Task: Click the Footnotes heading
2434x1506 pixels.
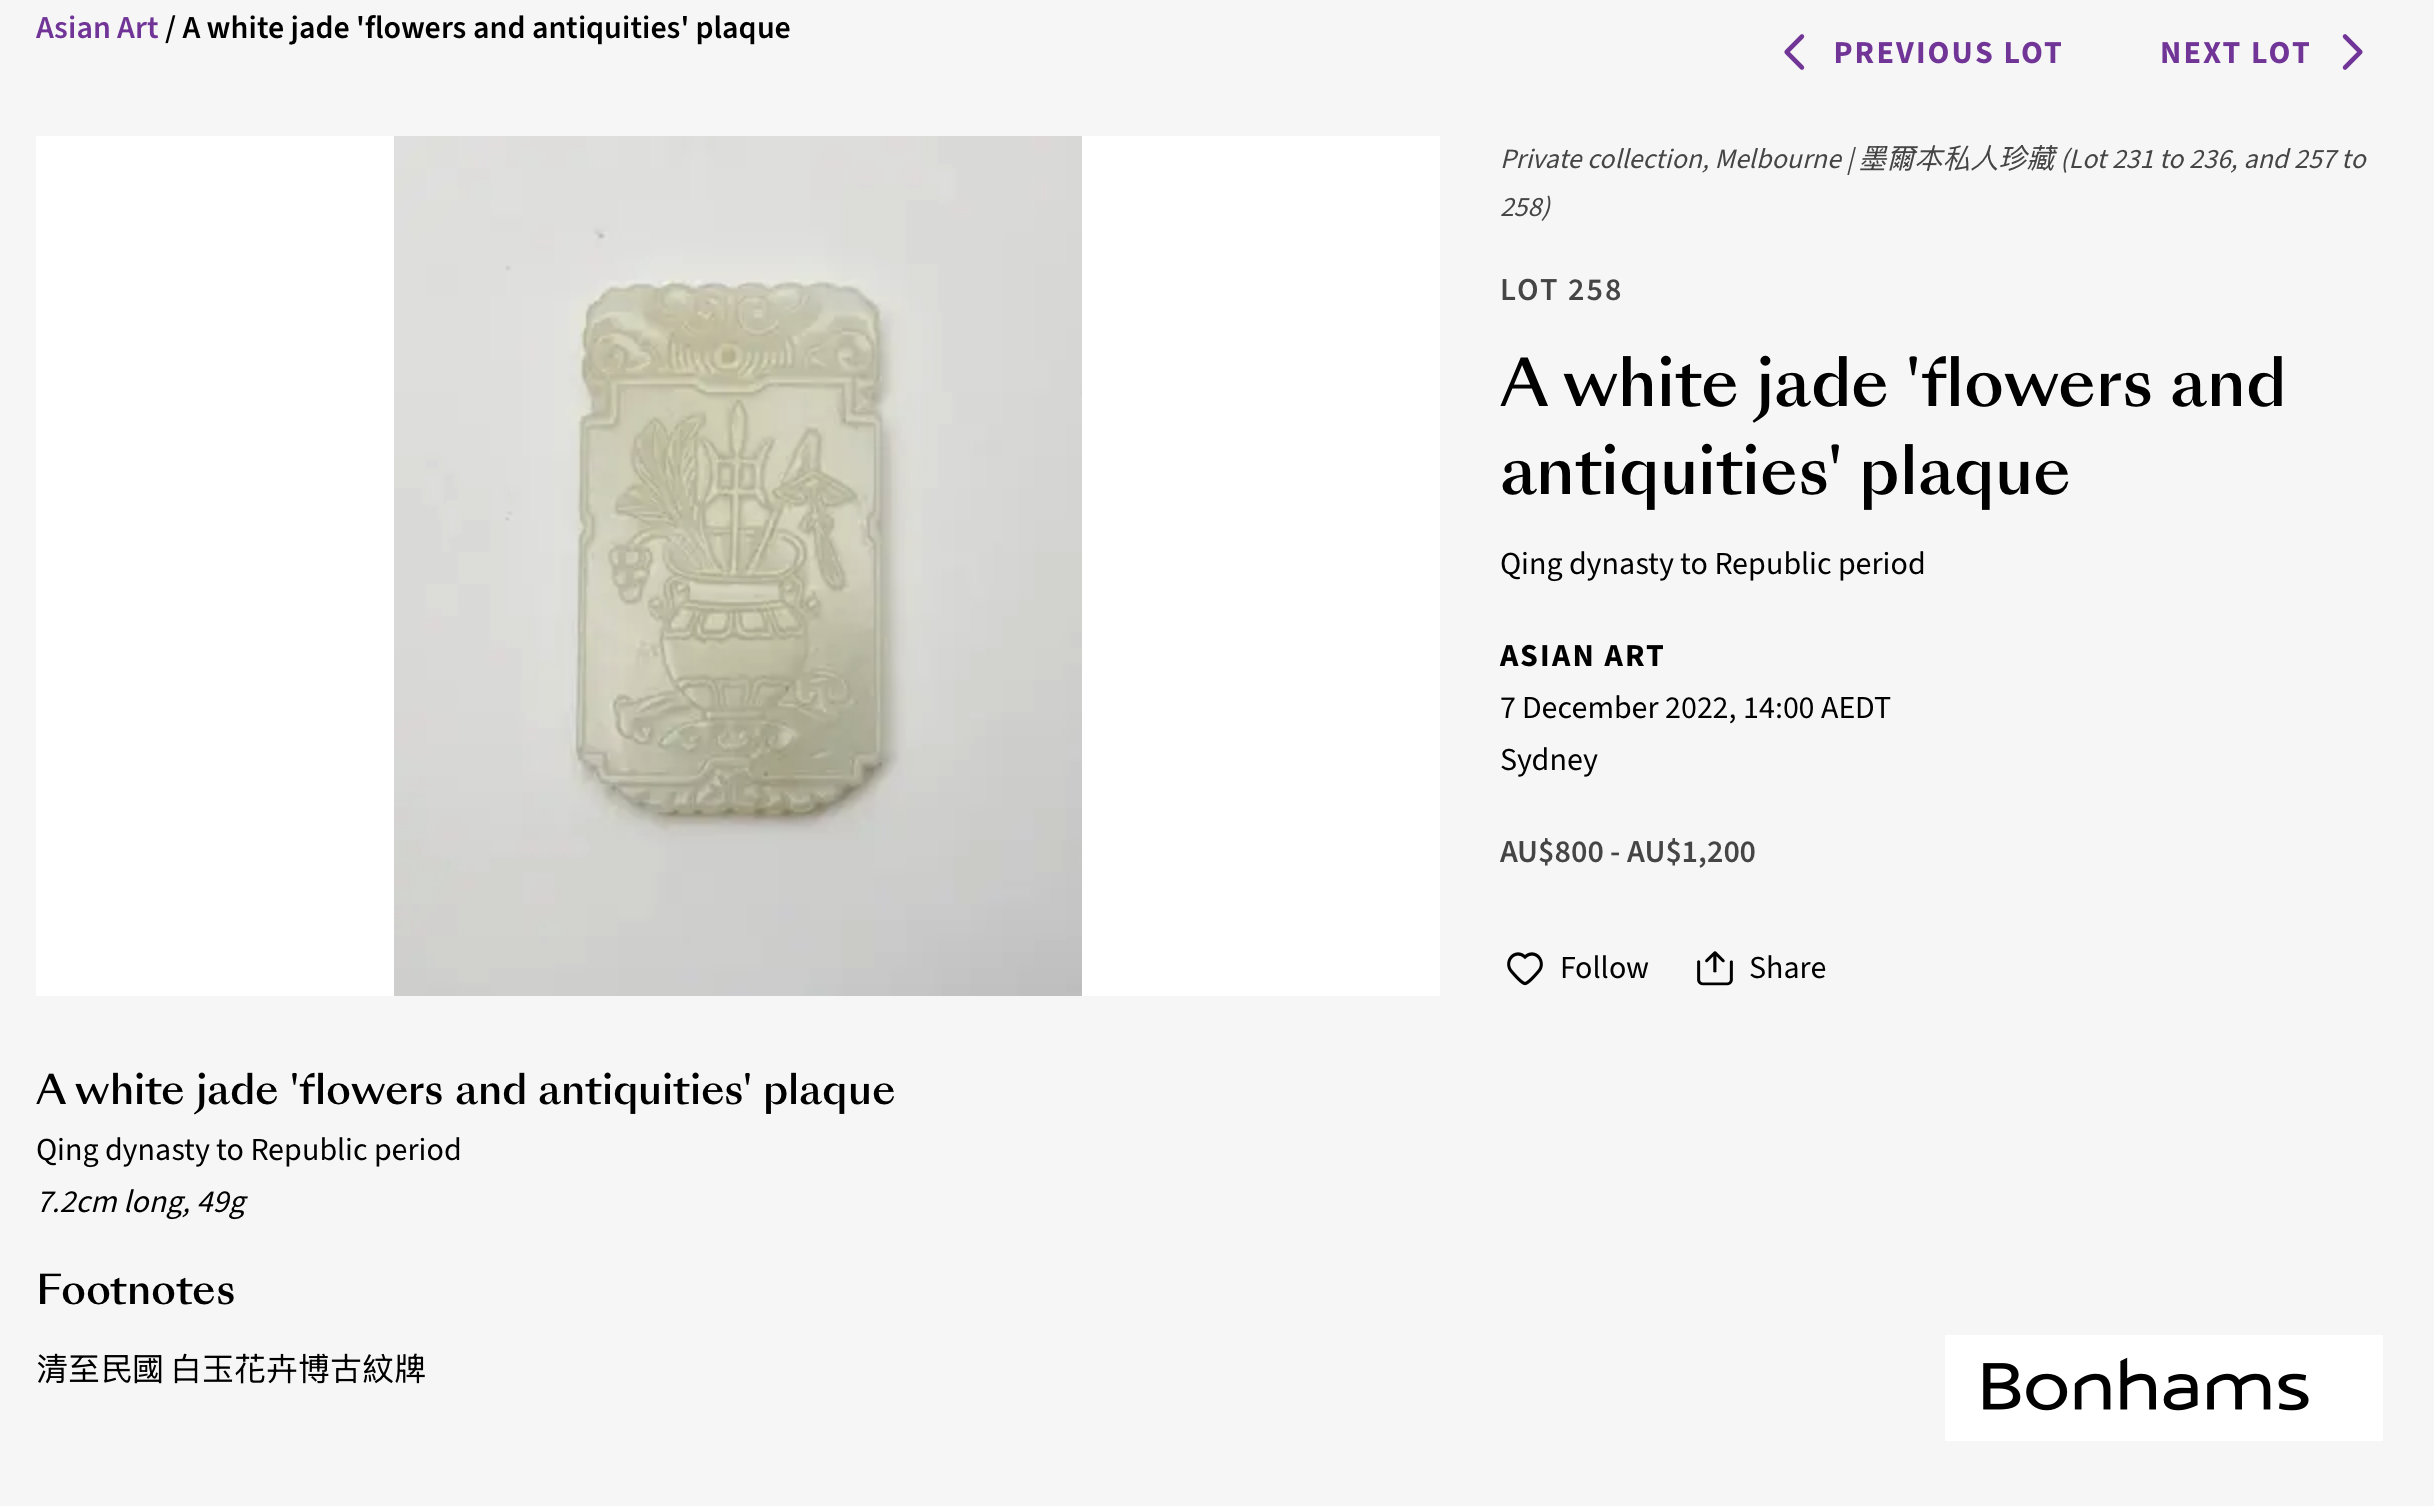Action: click(x=136, y=1290)
